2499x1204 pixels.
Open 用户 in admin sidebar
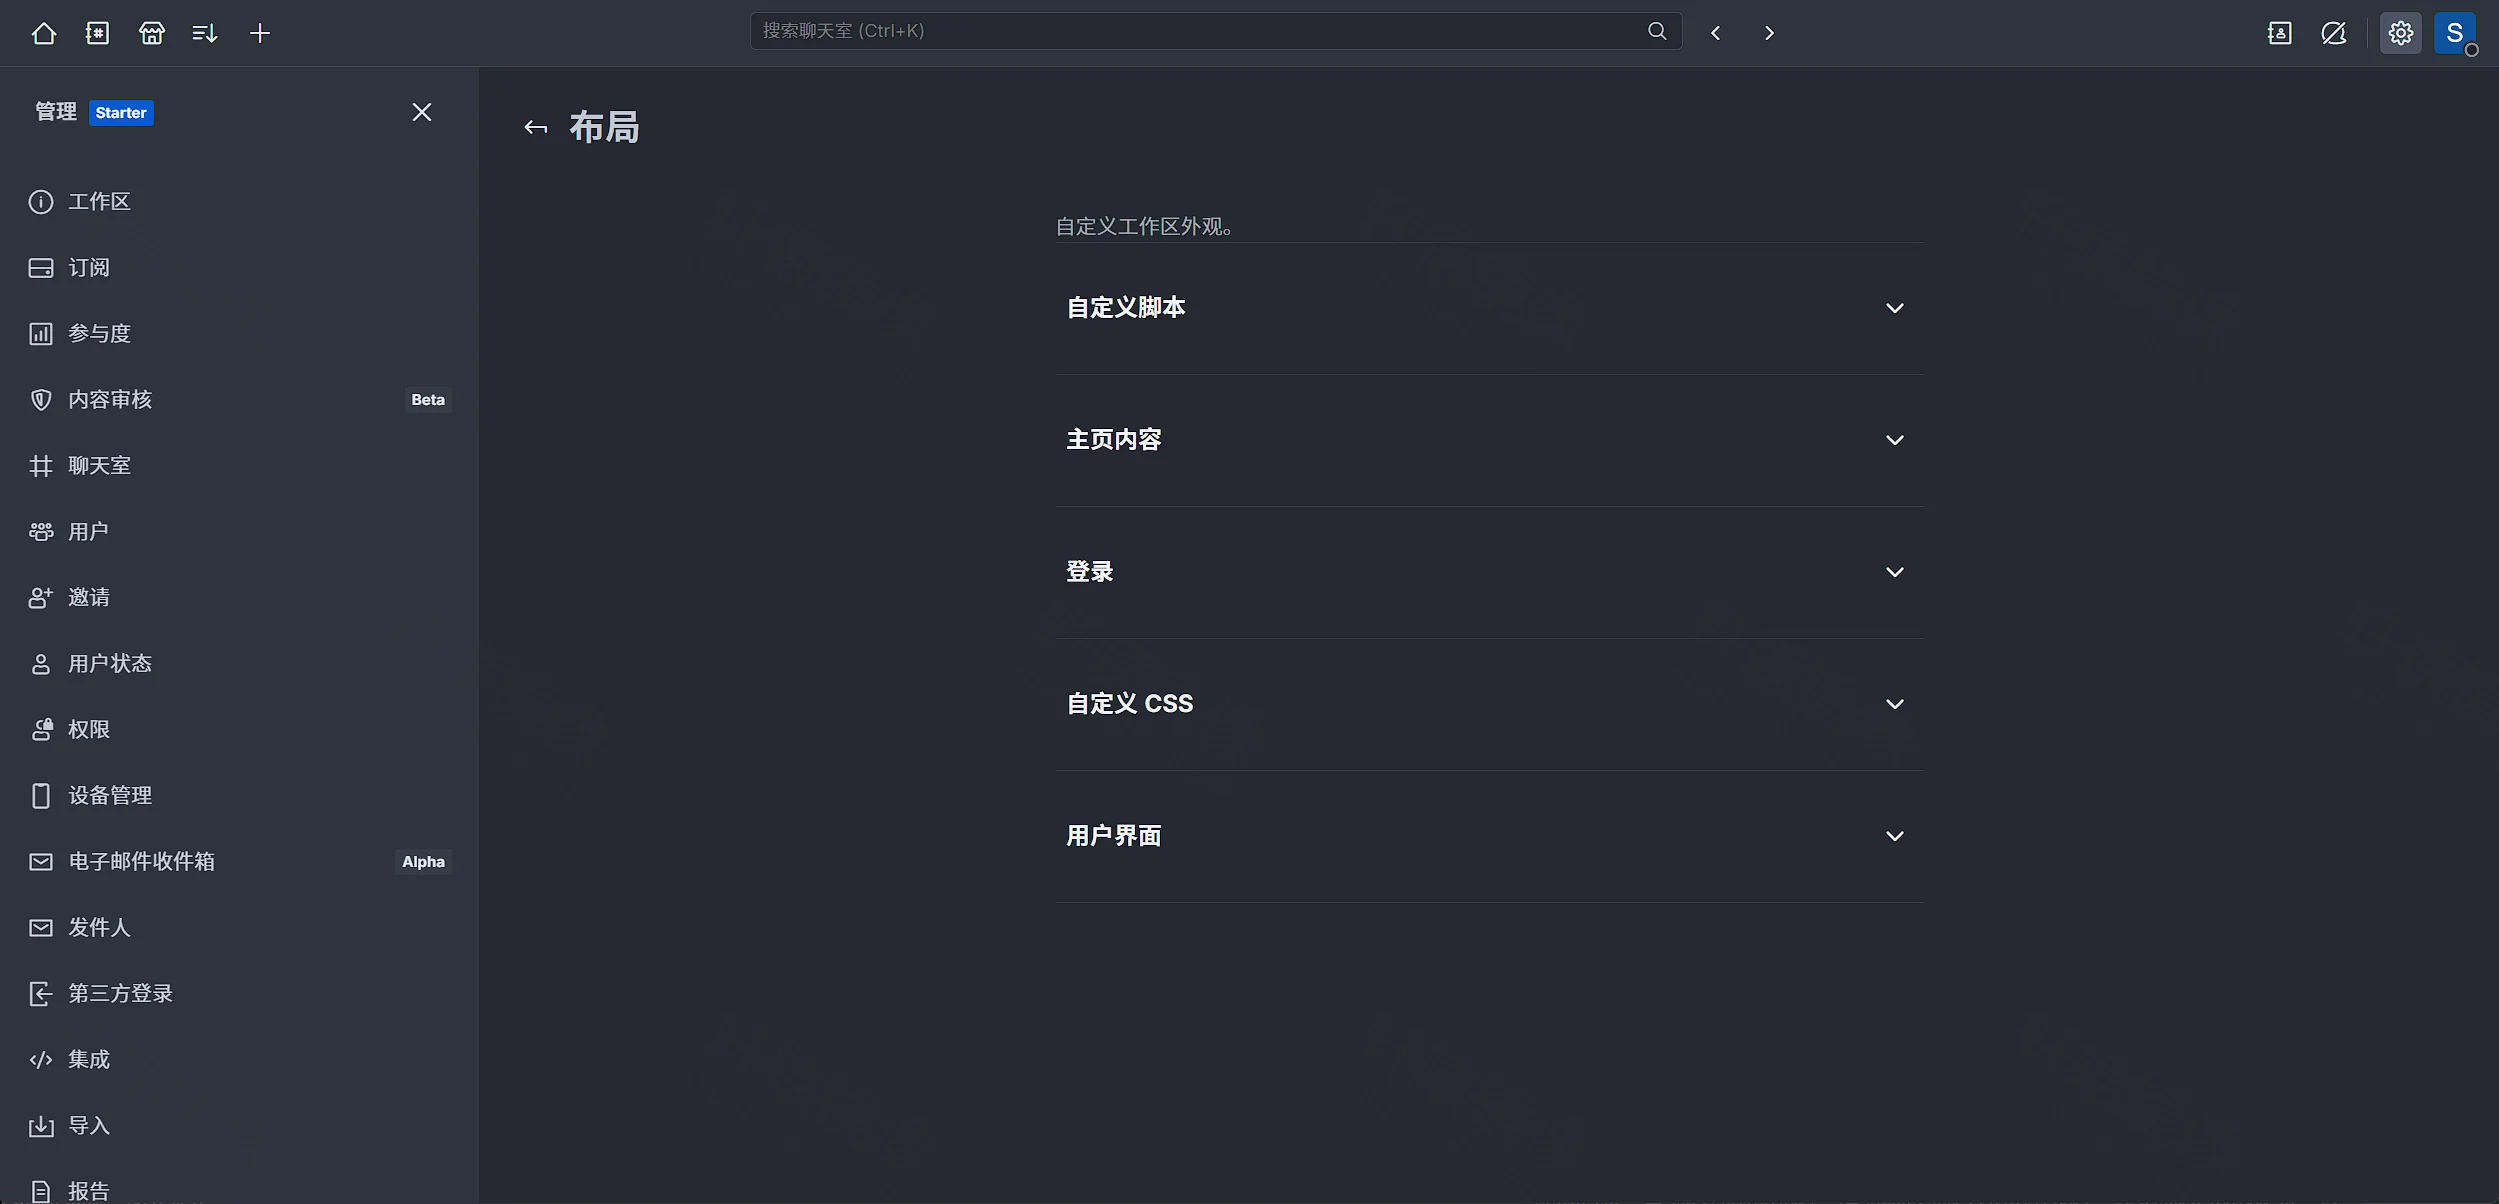(239, 532)
